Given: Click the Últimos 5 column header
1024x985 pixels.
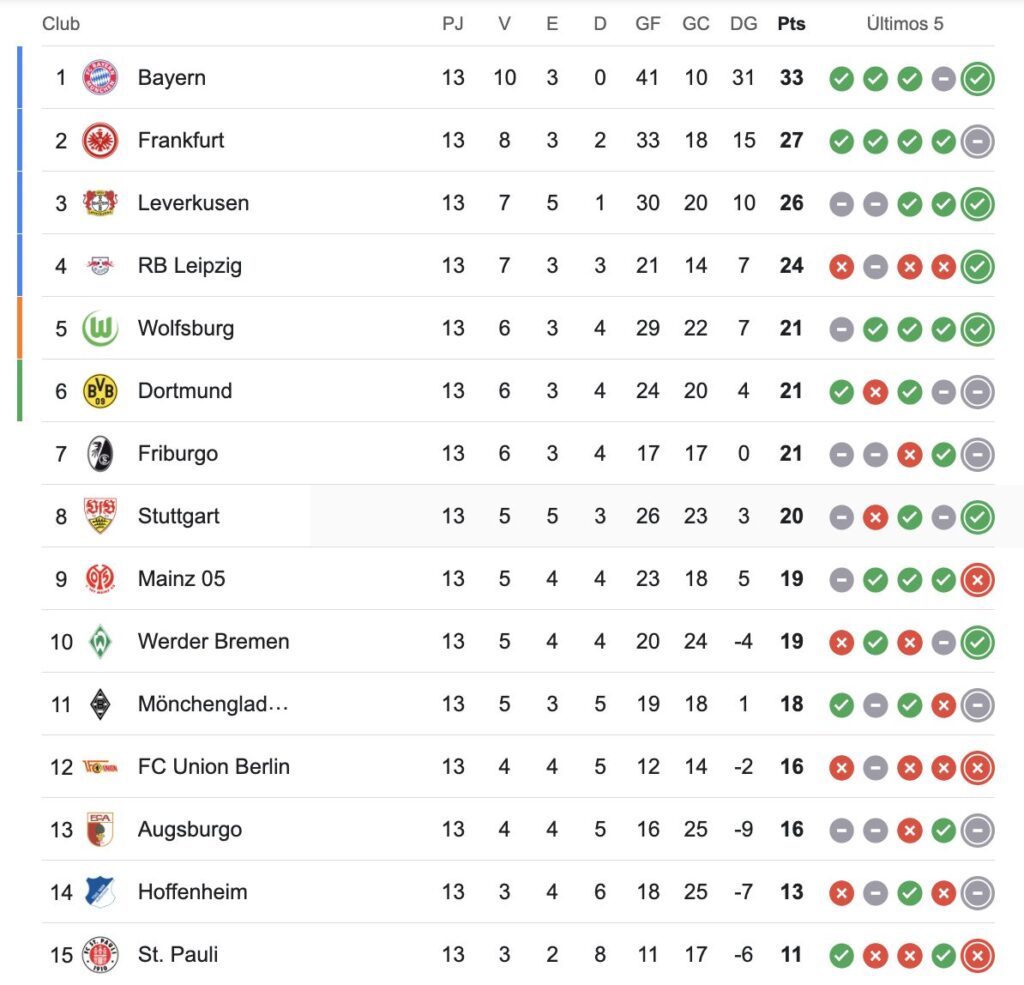Looking at the screenshot, I should 905,24.
